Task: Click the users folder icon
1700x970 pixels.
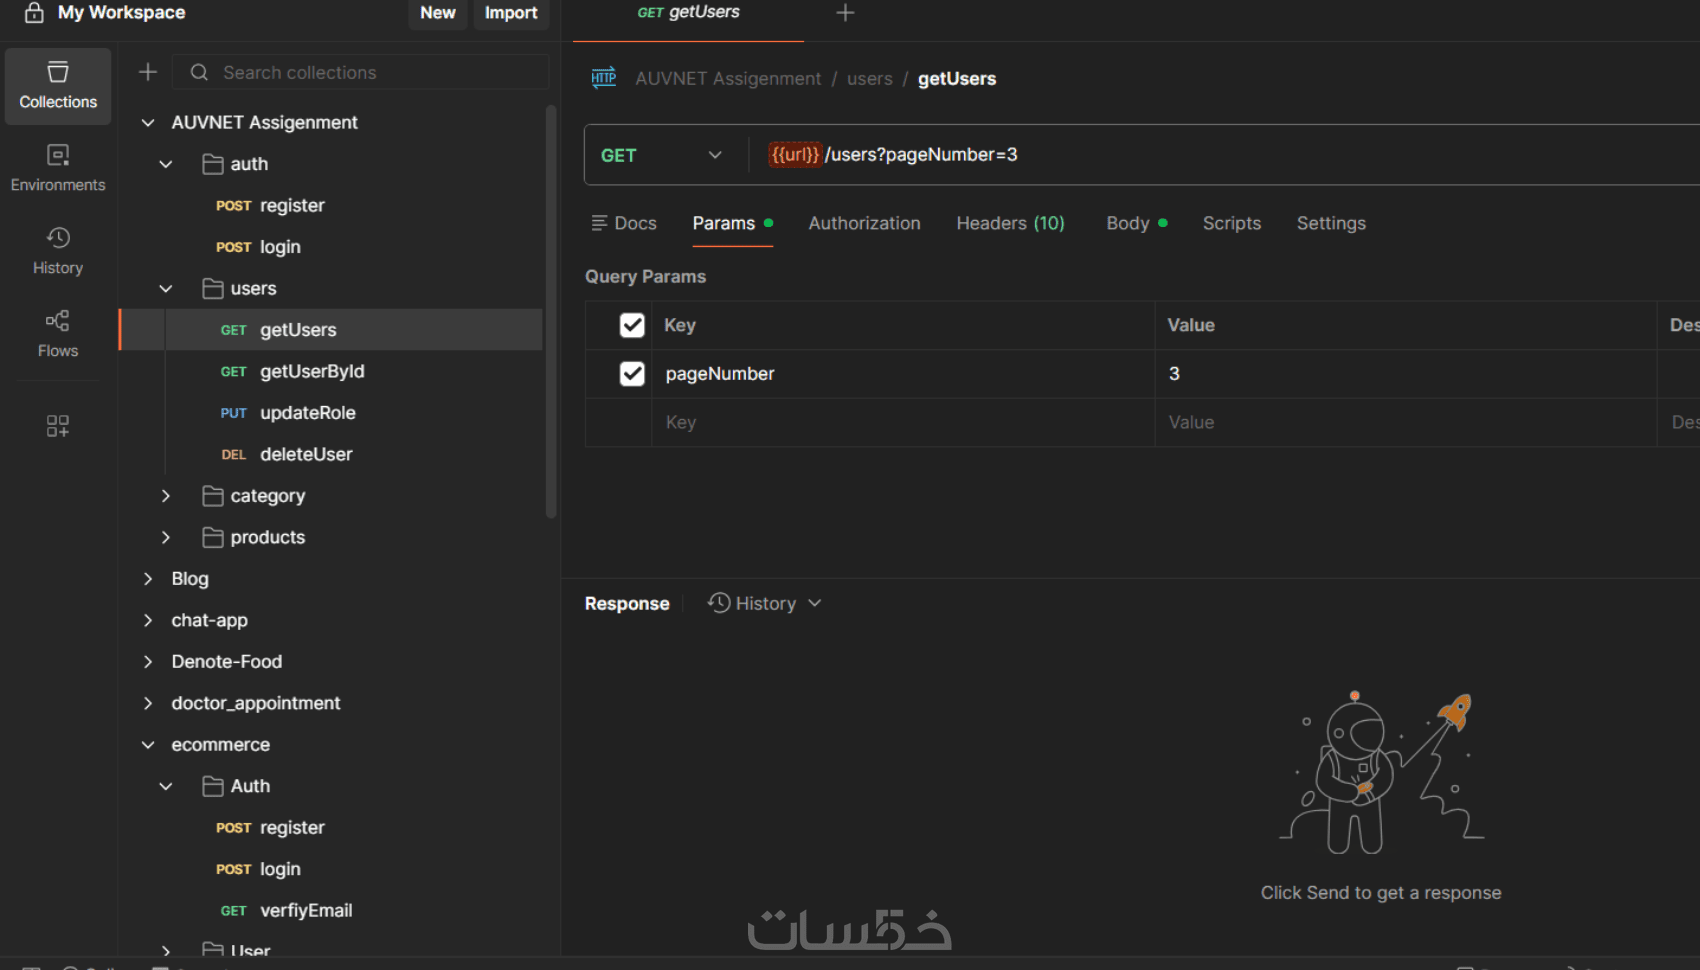Action: click(213, 289)
